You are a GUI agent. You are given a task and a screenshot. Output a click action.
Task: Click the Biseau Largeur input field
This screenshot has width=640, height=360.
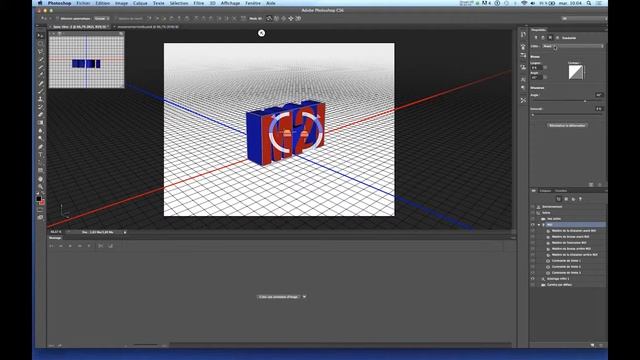pos(537,68)
